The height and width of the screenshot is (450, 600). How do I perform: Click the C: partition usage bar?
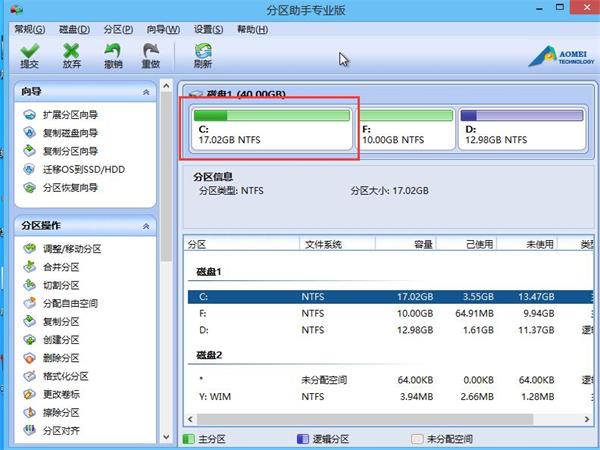pos(272,116)
